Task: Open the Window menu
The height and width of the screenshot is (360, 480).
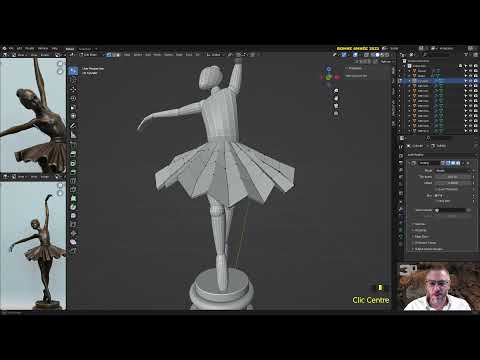Action: coord(43,48)
